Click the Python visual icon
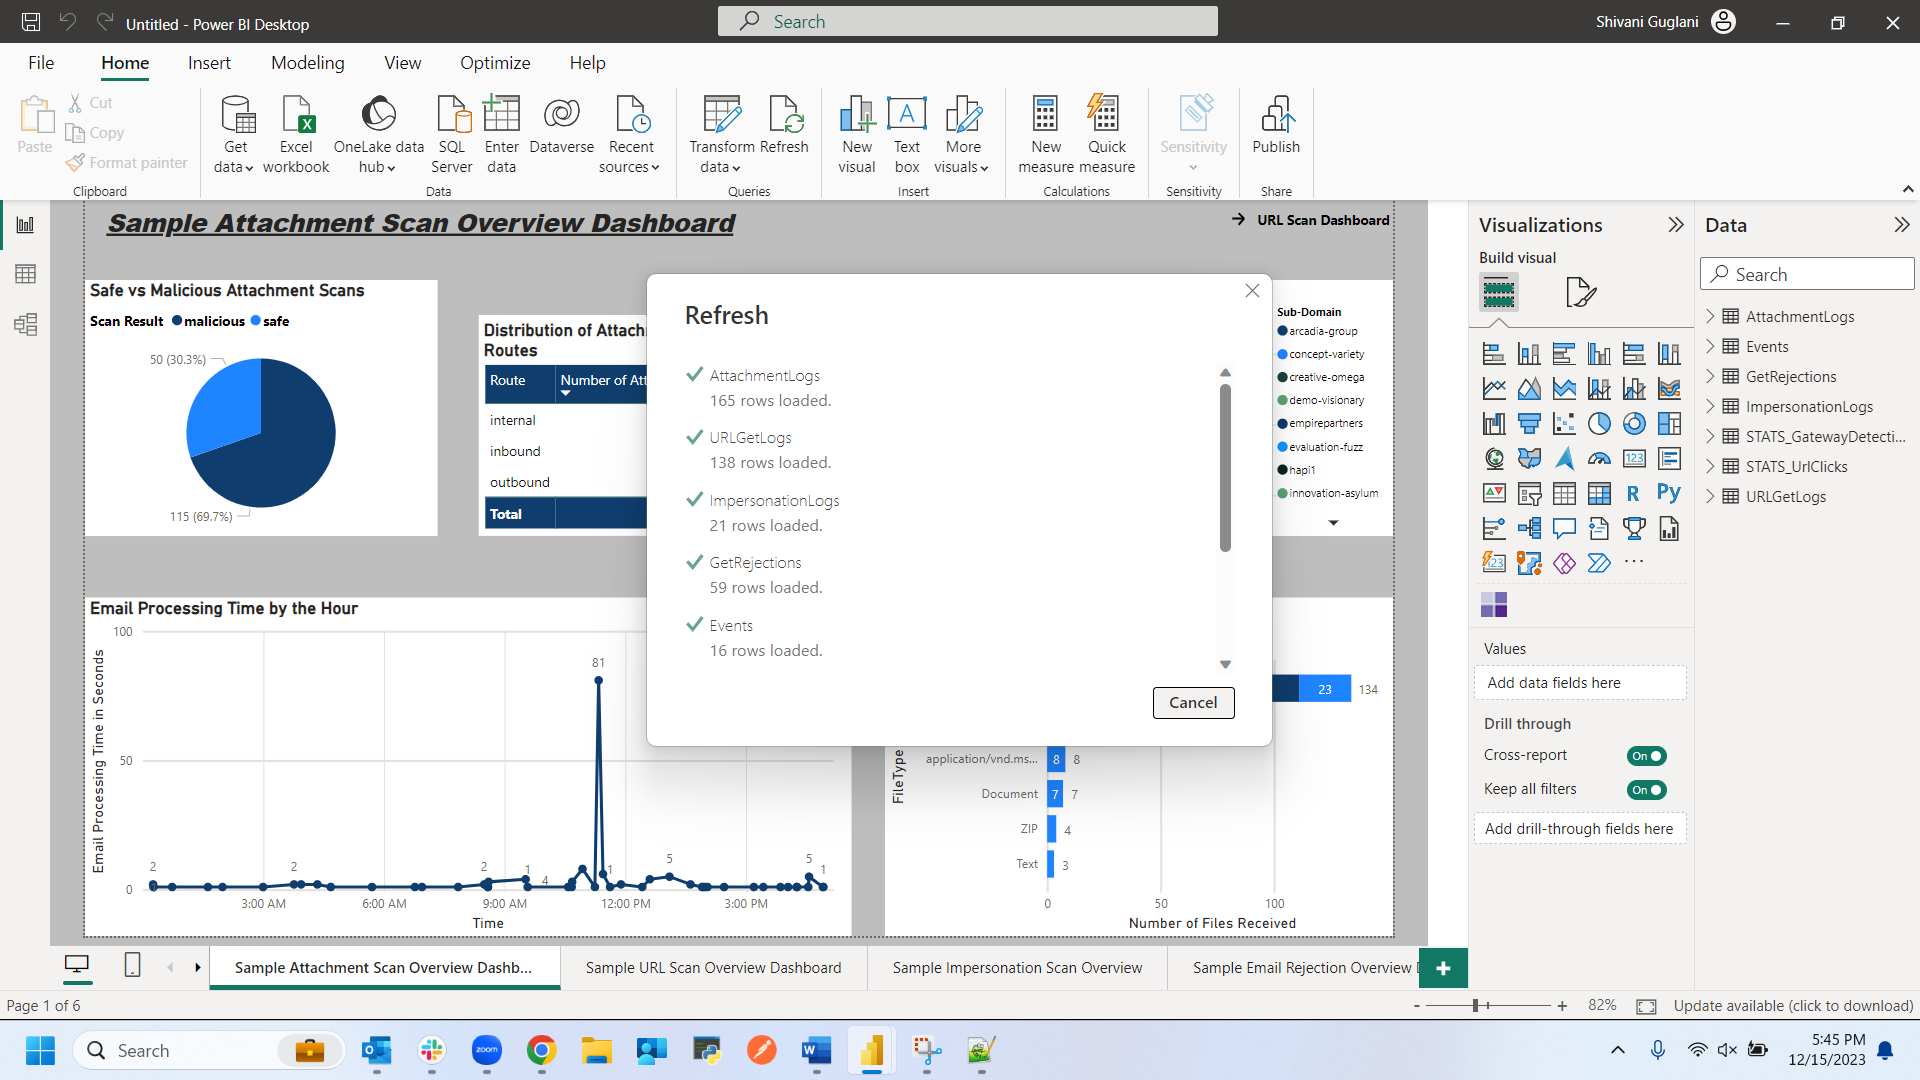 tap(1668, 493)
